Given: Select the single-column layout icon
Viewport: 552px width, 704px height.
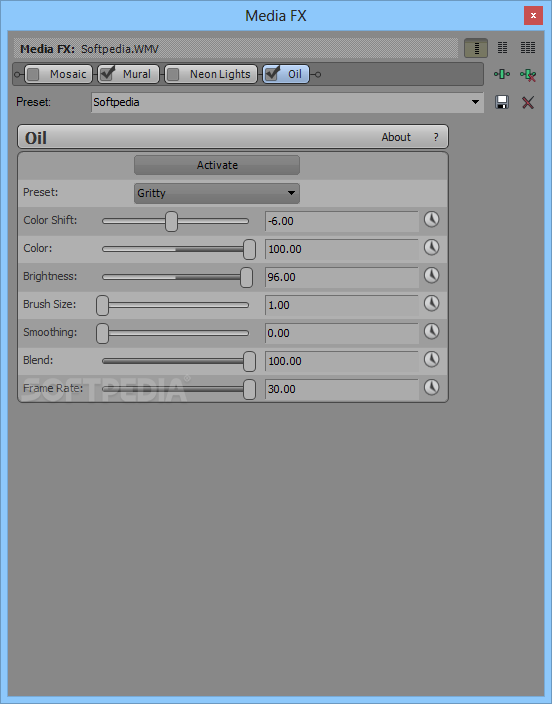Looking at the screenshot, I should pos(476,48).
